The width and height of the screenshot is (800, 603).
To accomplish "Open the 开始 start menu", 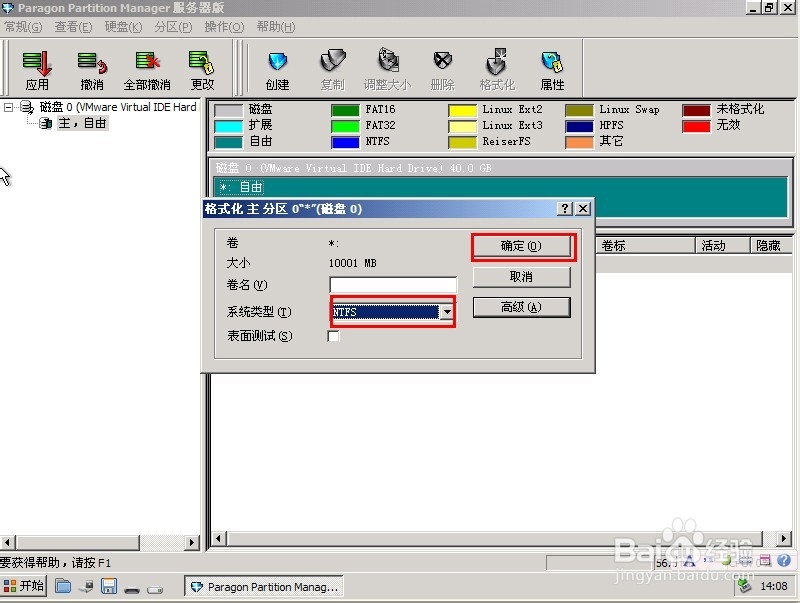I will [x=23, y=586].
